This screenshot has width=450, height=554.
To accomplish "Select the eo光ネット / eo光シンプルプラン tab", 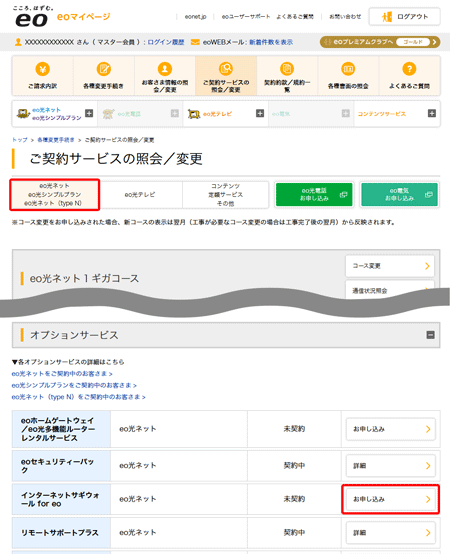I will tap(55, 195).
